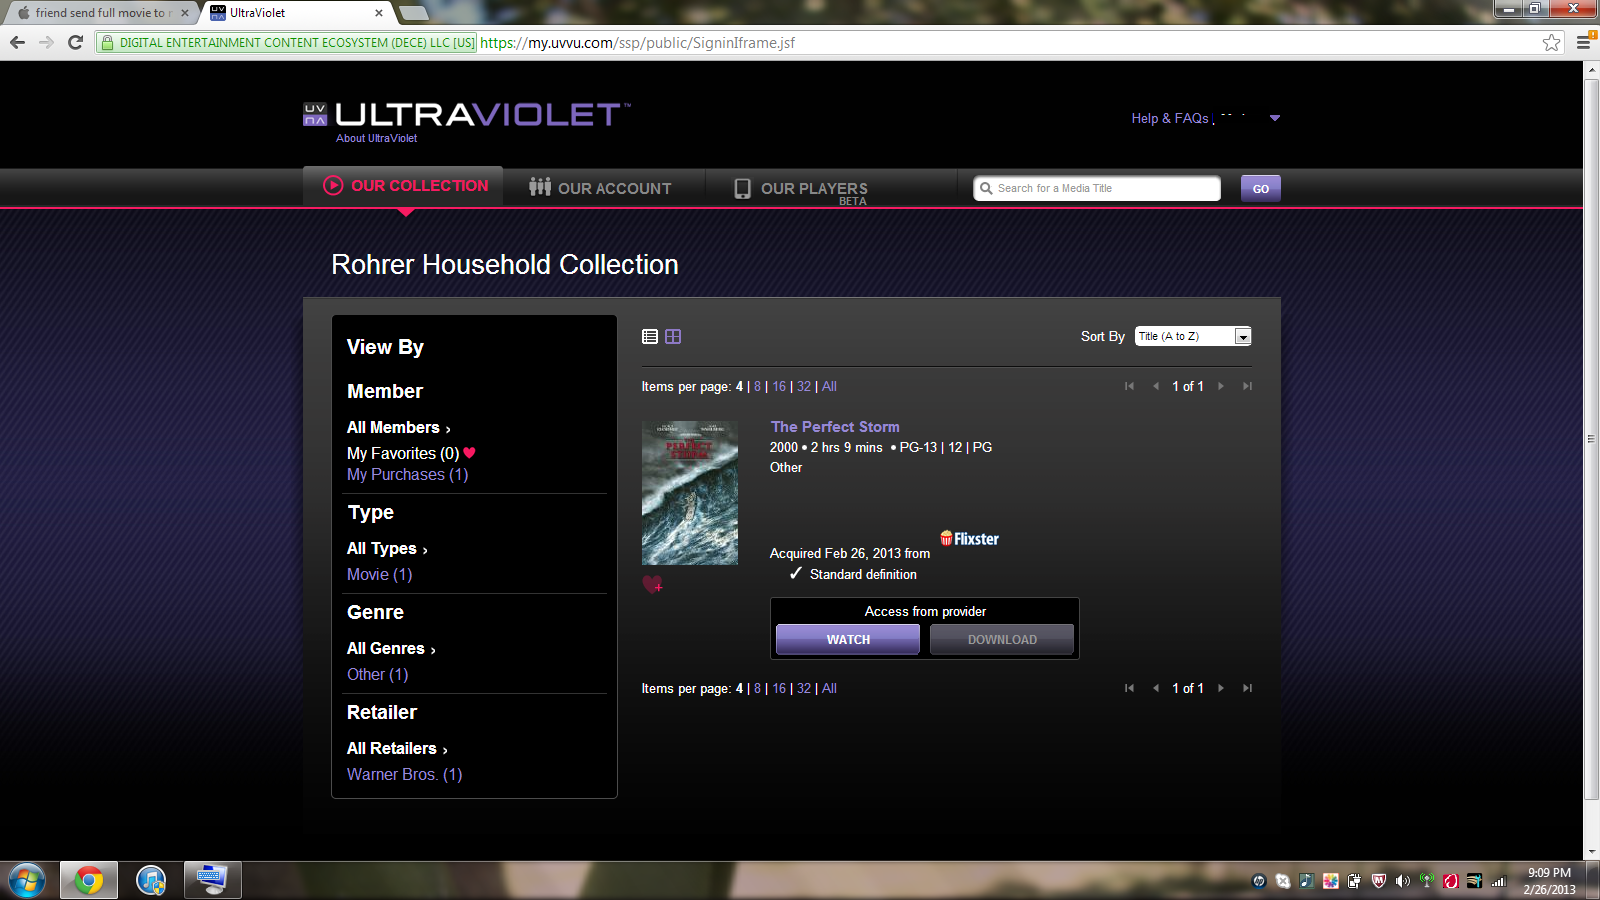
Task: Filter by My Purchases (1)
Action: pos(407,475)
